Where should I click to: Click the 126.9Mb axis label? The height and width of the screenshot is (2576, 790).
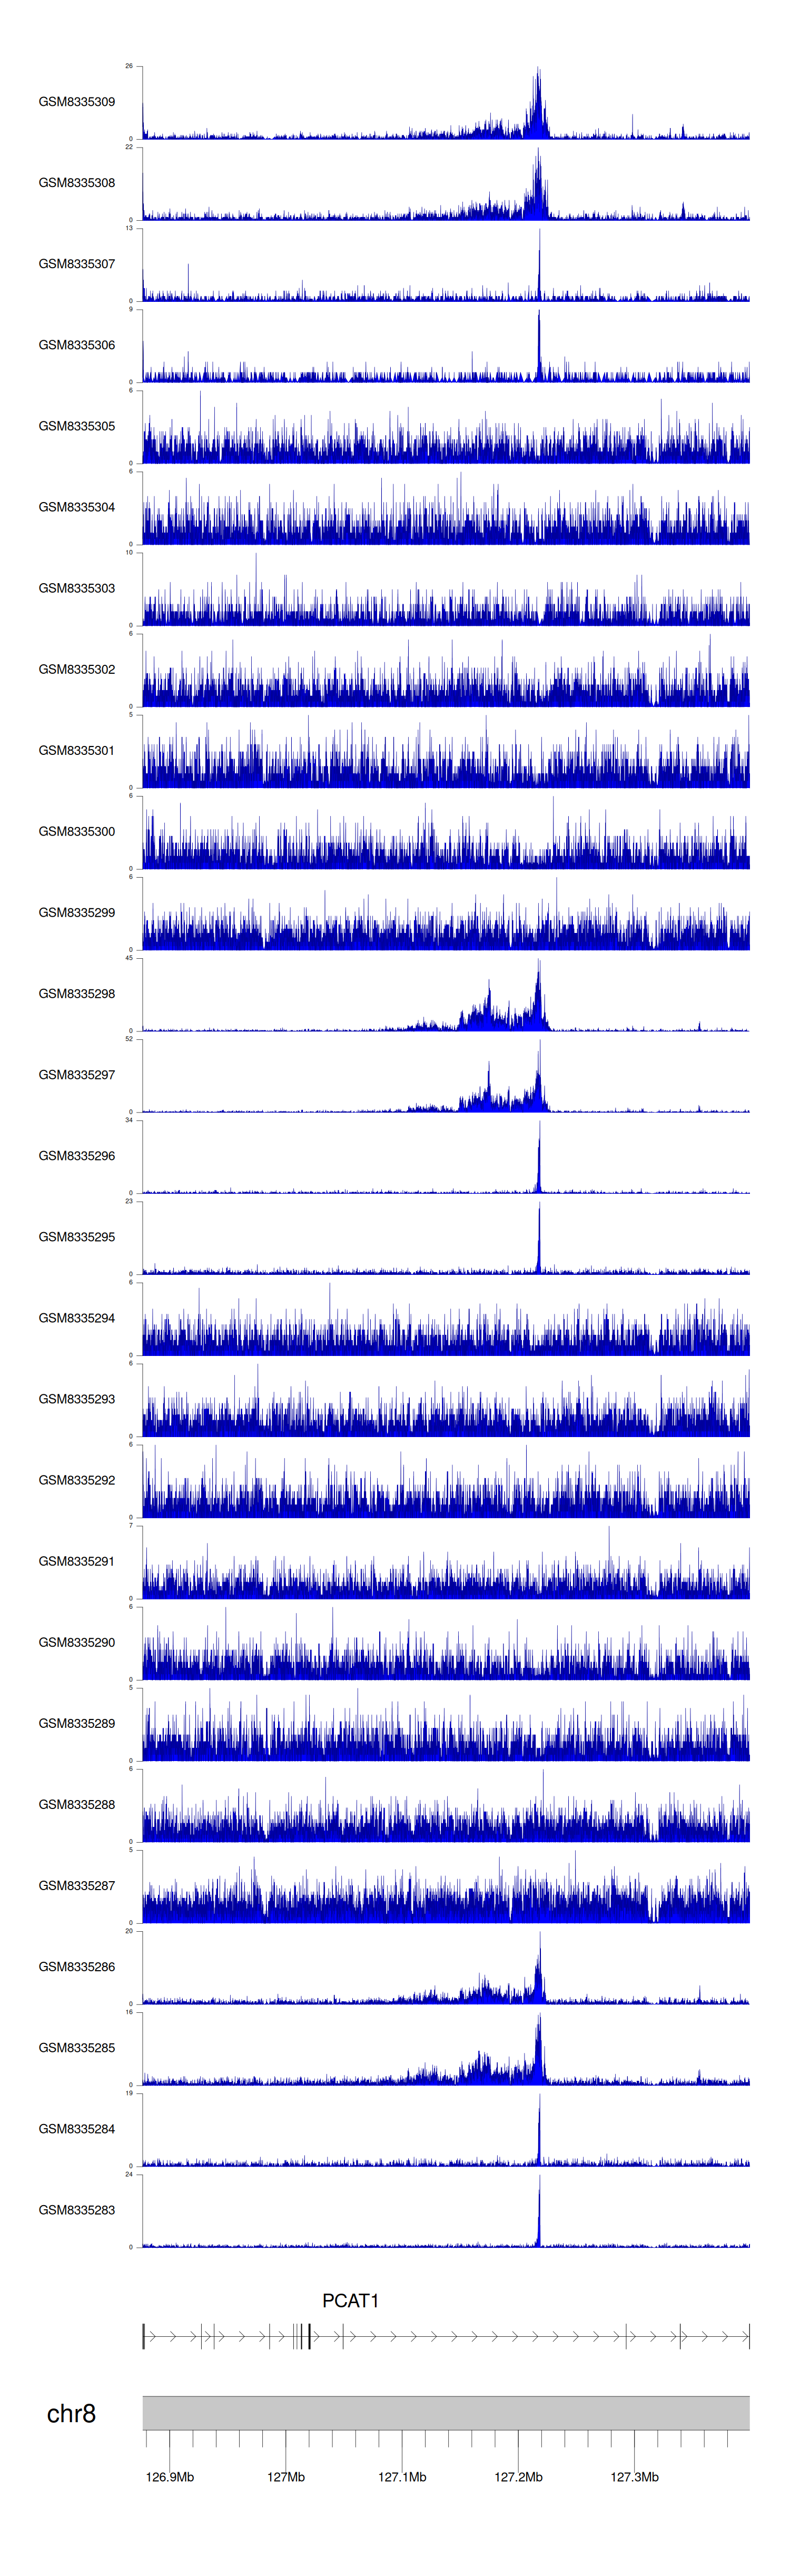170,2477
